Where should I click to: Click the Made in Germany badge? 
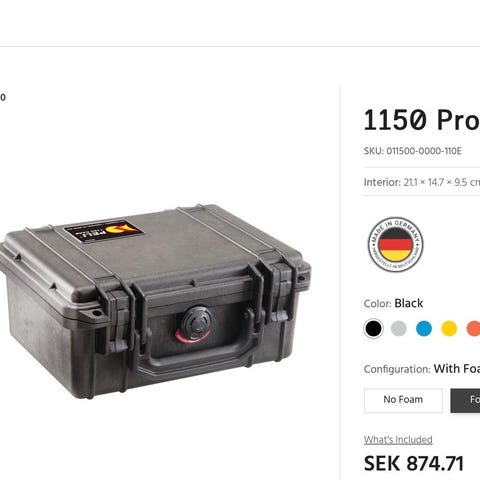(395, 244)
